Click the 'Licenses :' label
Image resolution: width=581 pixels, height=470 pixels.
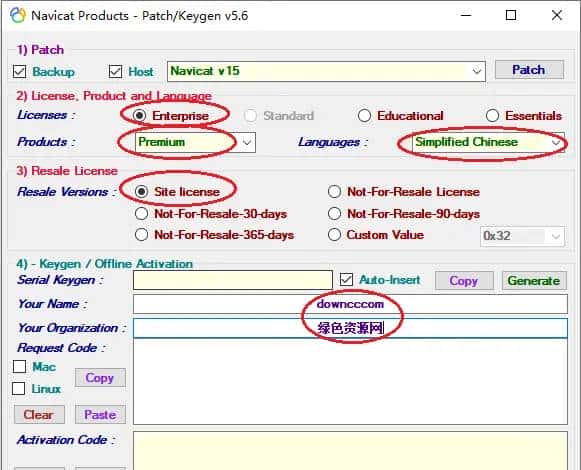[46, 115]
